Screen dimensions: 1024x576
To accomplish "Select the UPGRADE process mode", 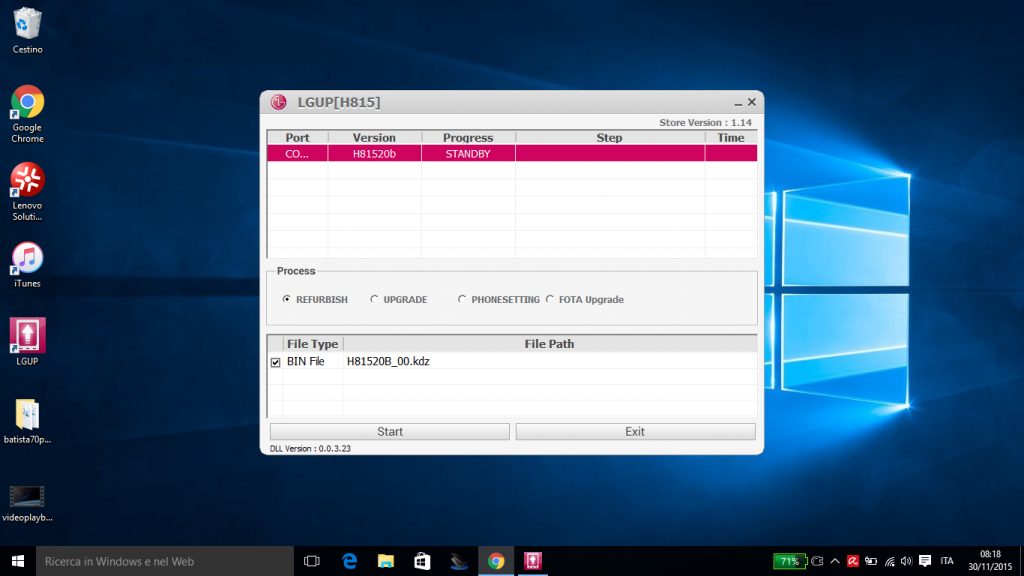I will (x=373, y=298).
